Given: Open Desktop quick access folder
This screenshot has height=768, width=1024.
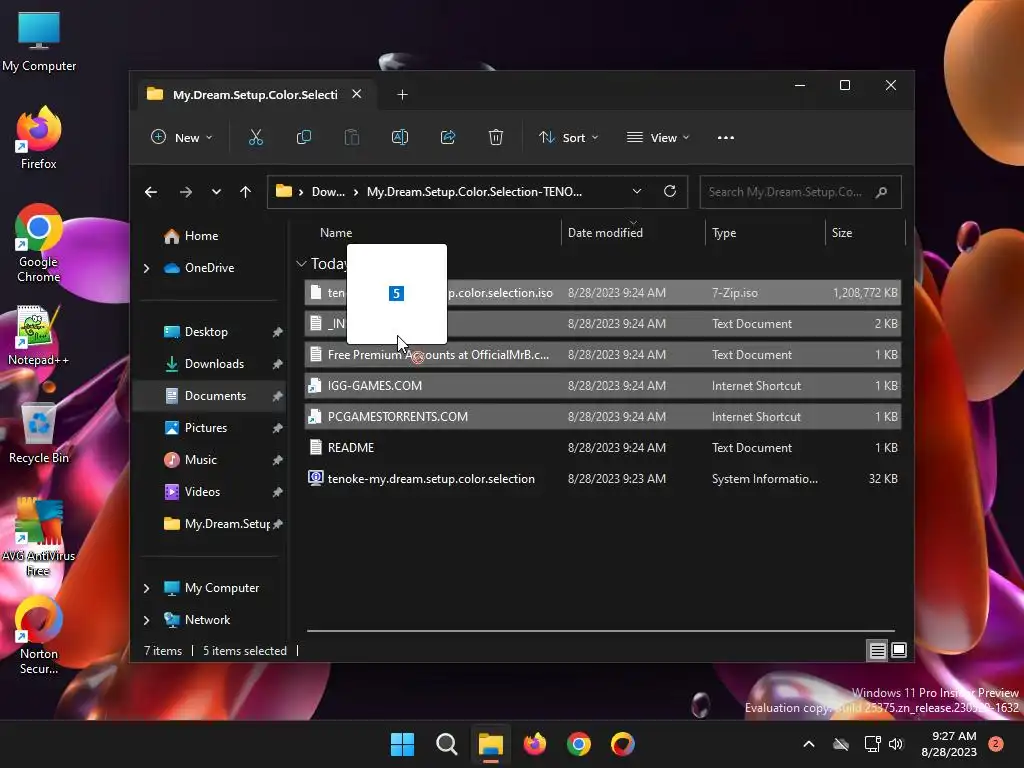Looking at the screenshot, I should pyautogui.click(x=206, y=332).
